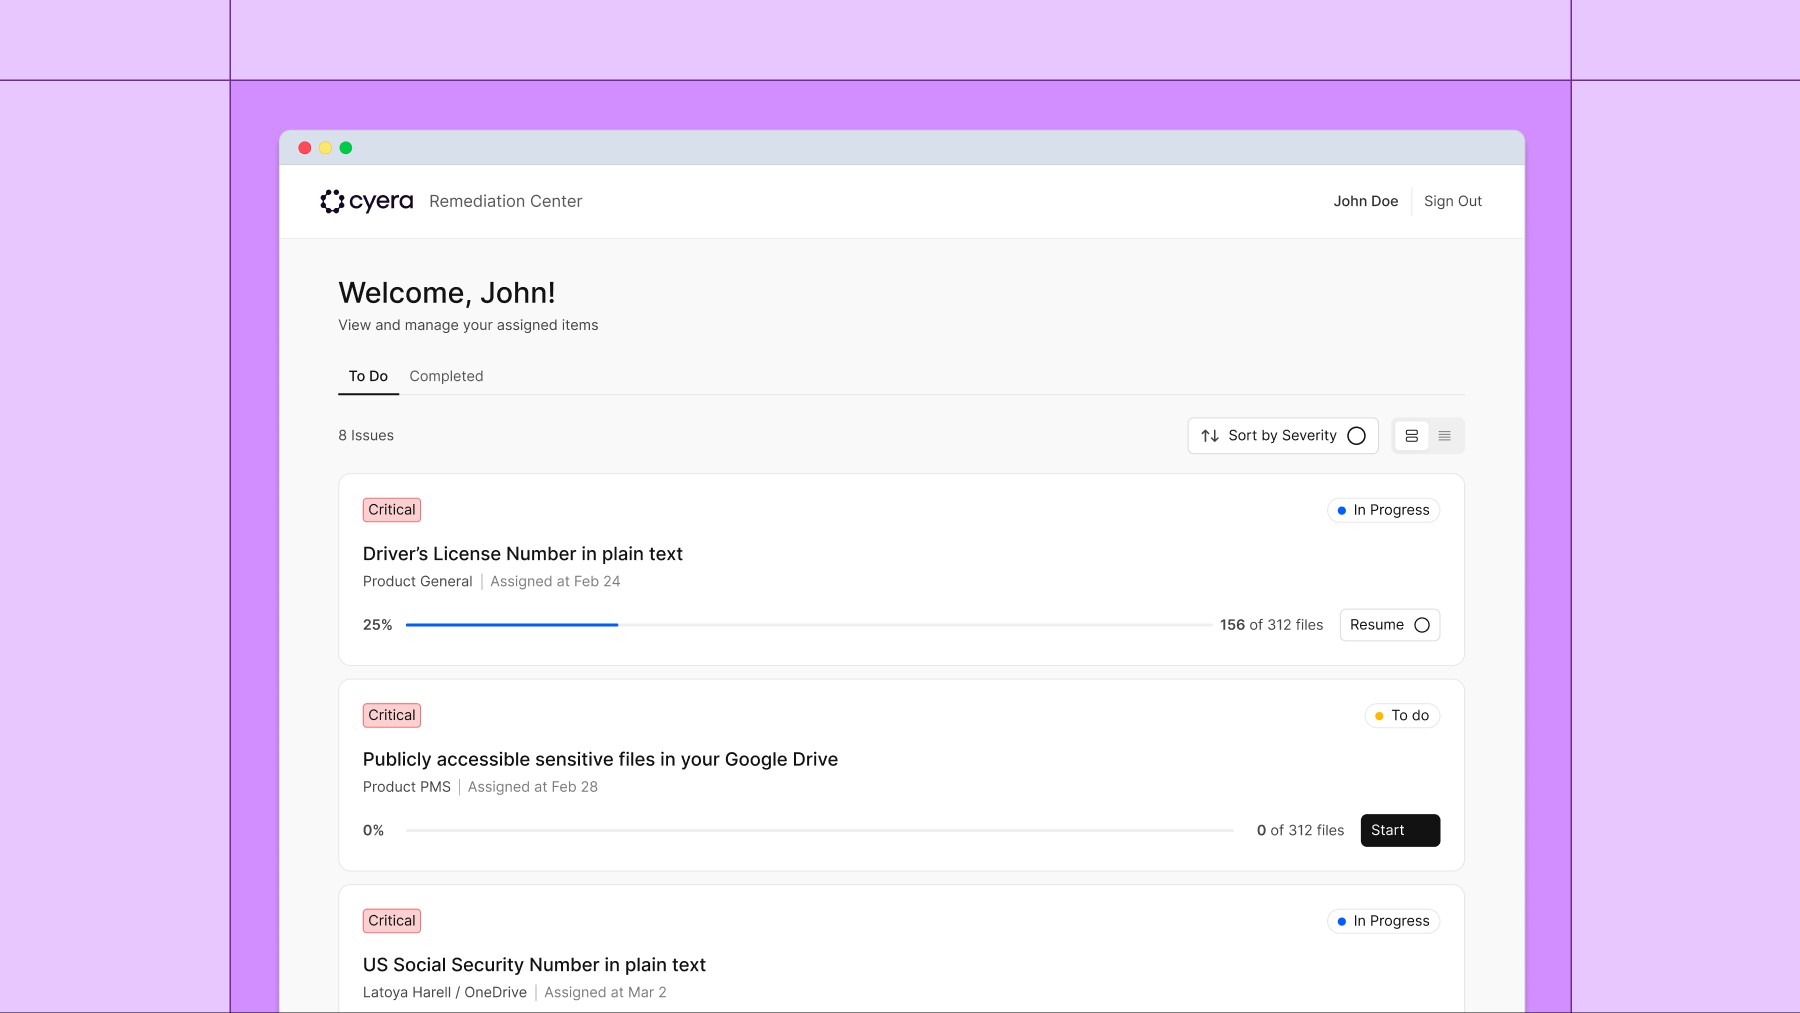Click Critical tag on Social Security card
The height and width of the screenshot is (1013, 1800).
392,921
